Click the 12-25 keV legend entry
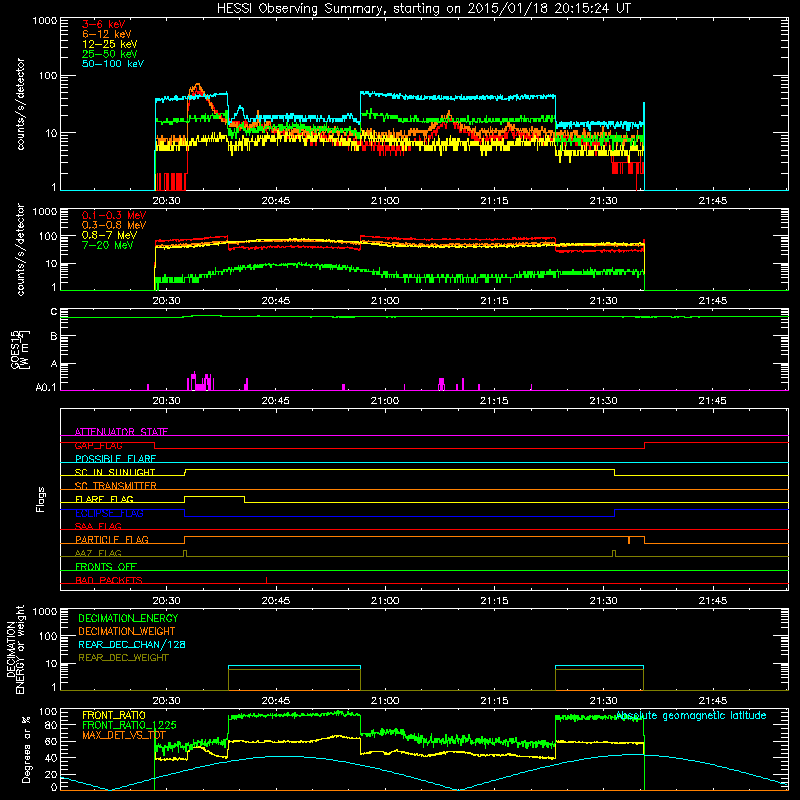Viewport: 800px width, 800px height. click(109, 44)
